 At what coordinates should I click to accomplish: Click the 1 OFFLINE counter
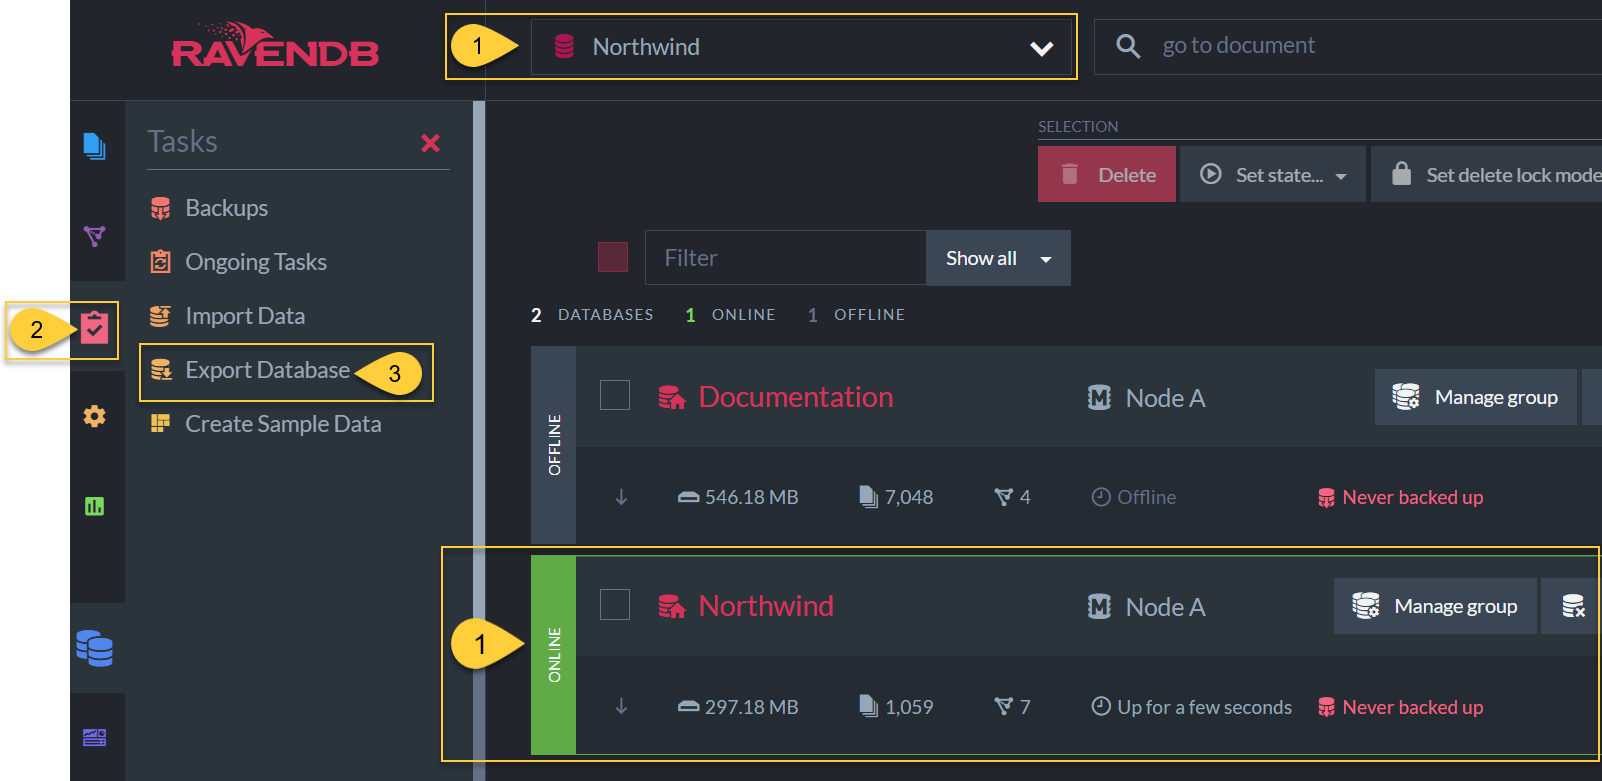(856, 315)
